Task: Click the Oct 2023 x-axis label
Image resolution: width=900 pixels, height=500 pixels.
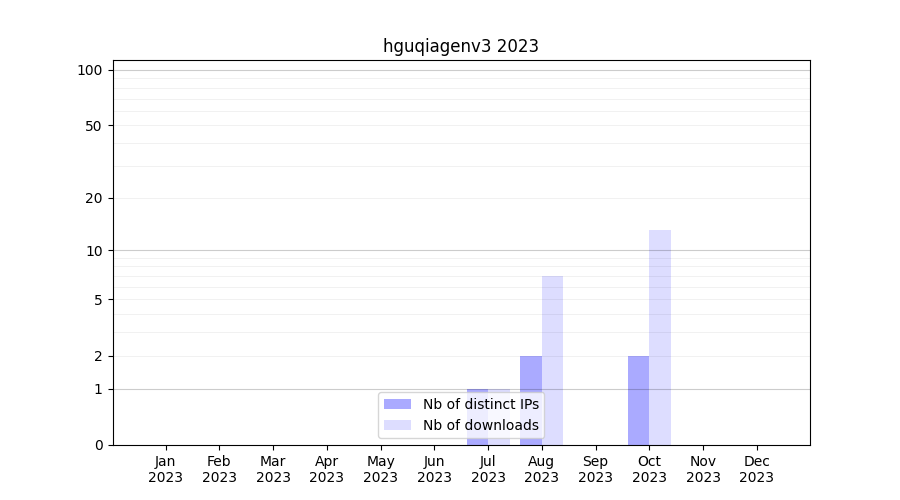Action: 649,469
